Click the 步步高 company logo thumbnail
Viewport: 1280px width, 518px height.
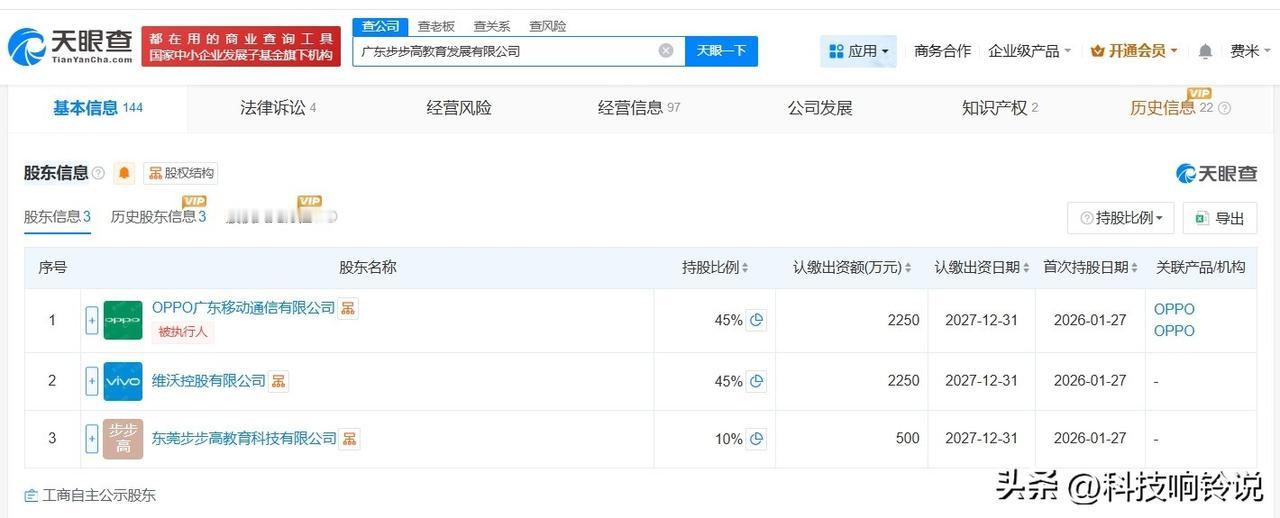(x=123, y=438)
